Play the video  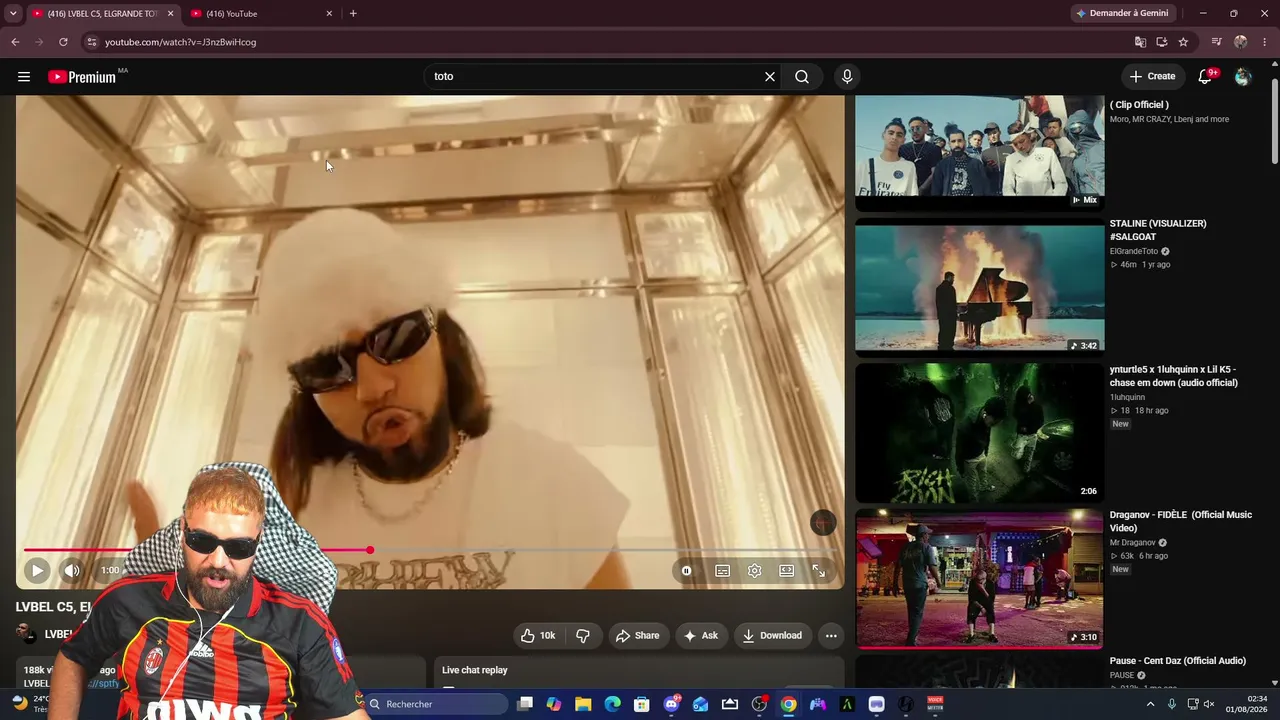37,571
